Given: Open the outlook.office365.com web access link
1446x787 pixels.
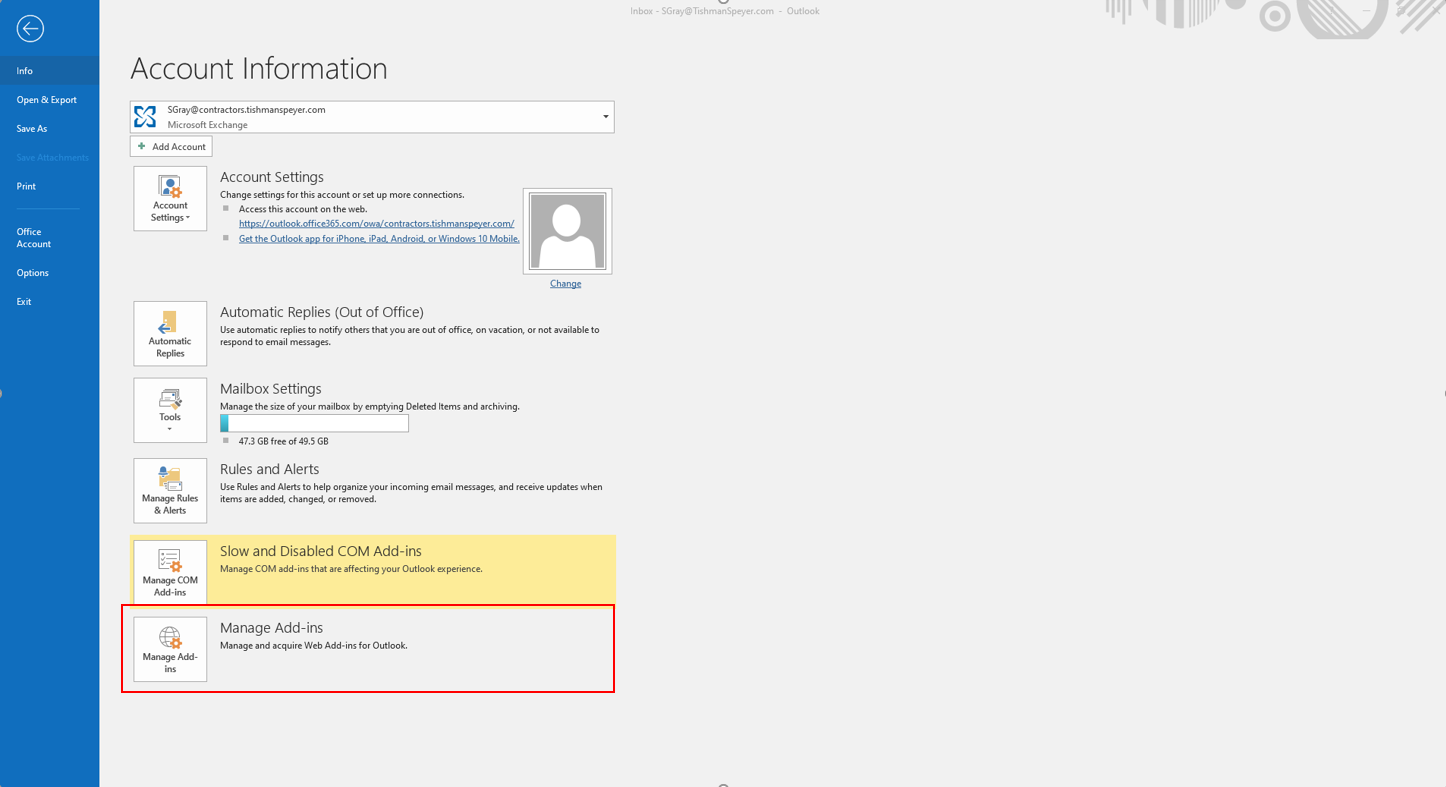Looking at the screenshot, I should (376, 224).
